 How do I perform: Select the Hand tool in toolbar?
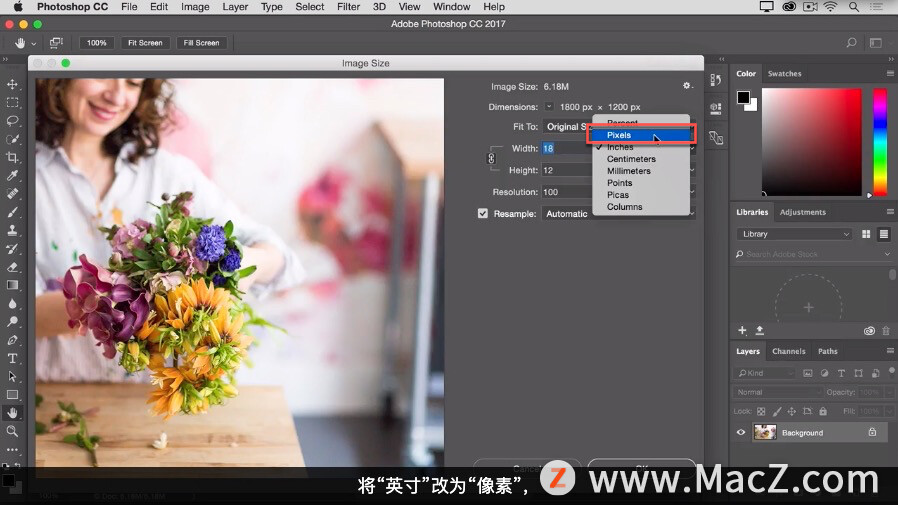pyautogui.click(x=12, y=413)
